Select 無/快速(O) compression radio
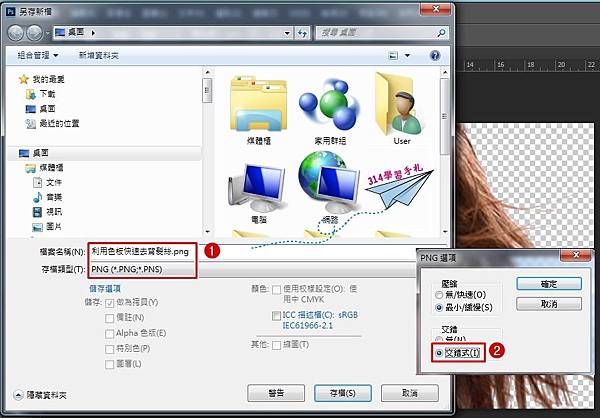 pos(439,295)
